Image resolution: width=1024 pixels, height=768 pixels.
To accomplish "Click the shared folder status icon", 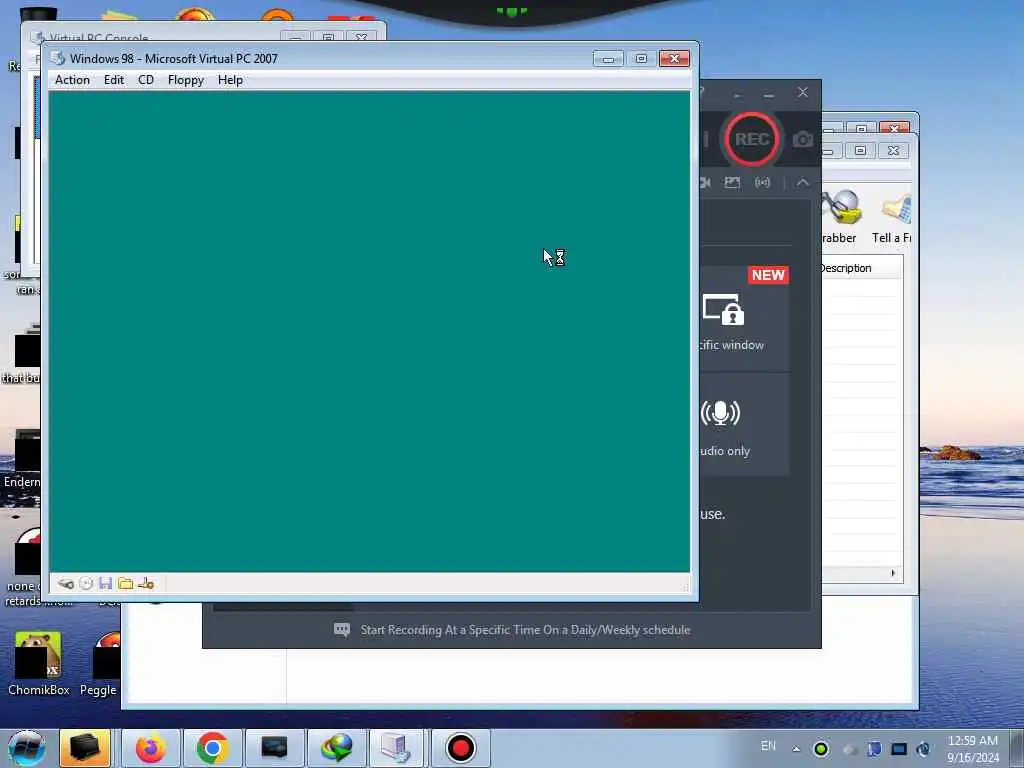I will [x=125, y=584].
